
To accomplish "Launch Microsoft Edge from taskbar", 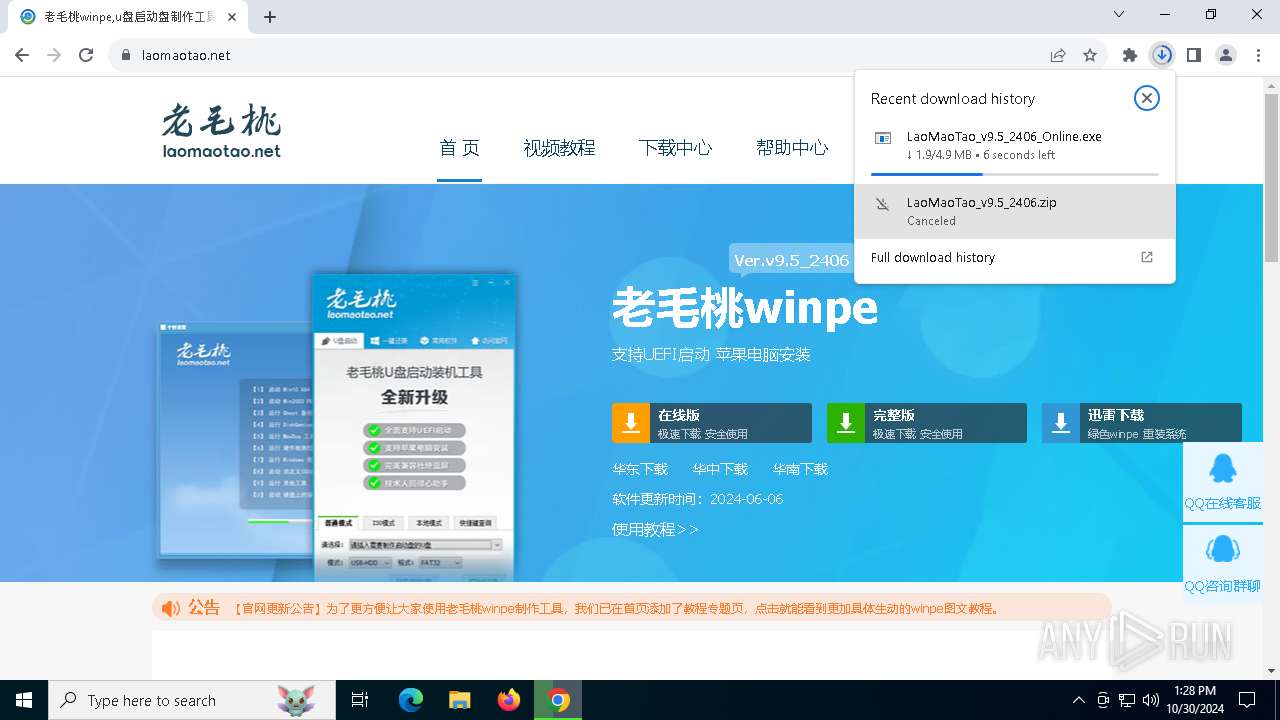I will click(x=411, y=700).
